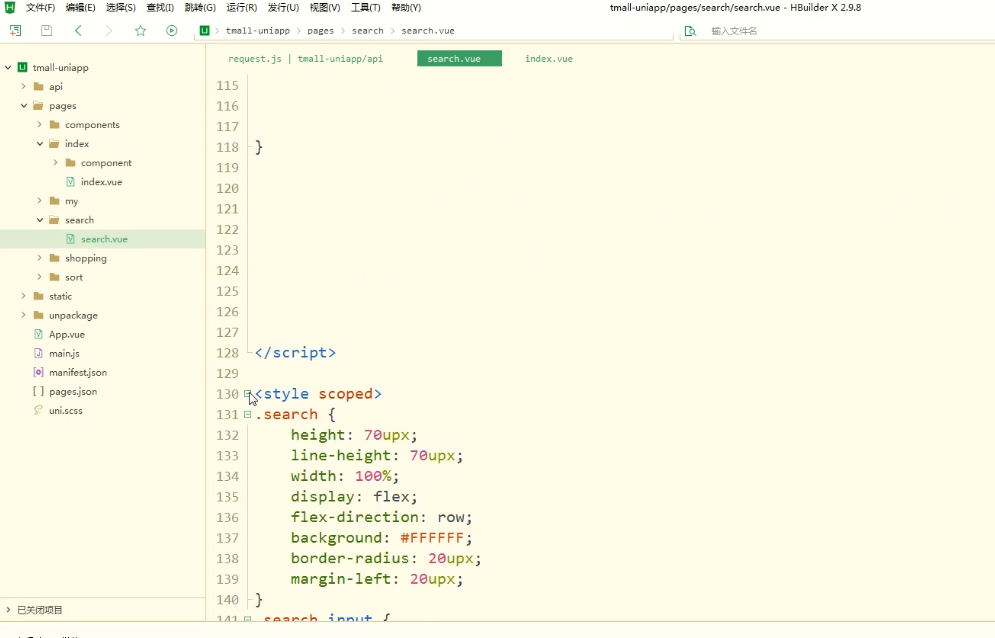Screen dimensions: 995x638
Task: Click pages in the breadcrumb path
Action: [320, 30]
